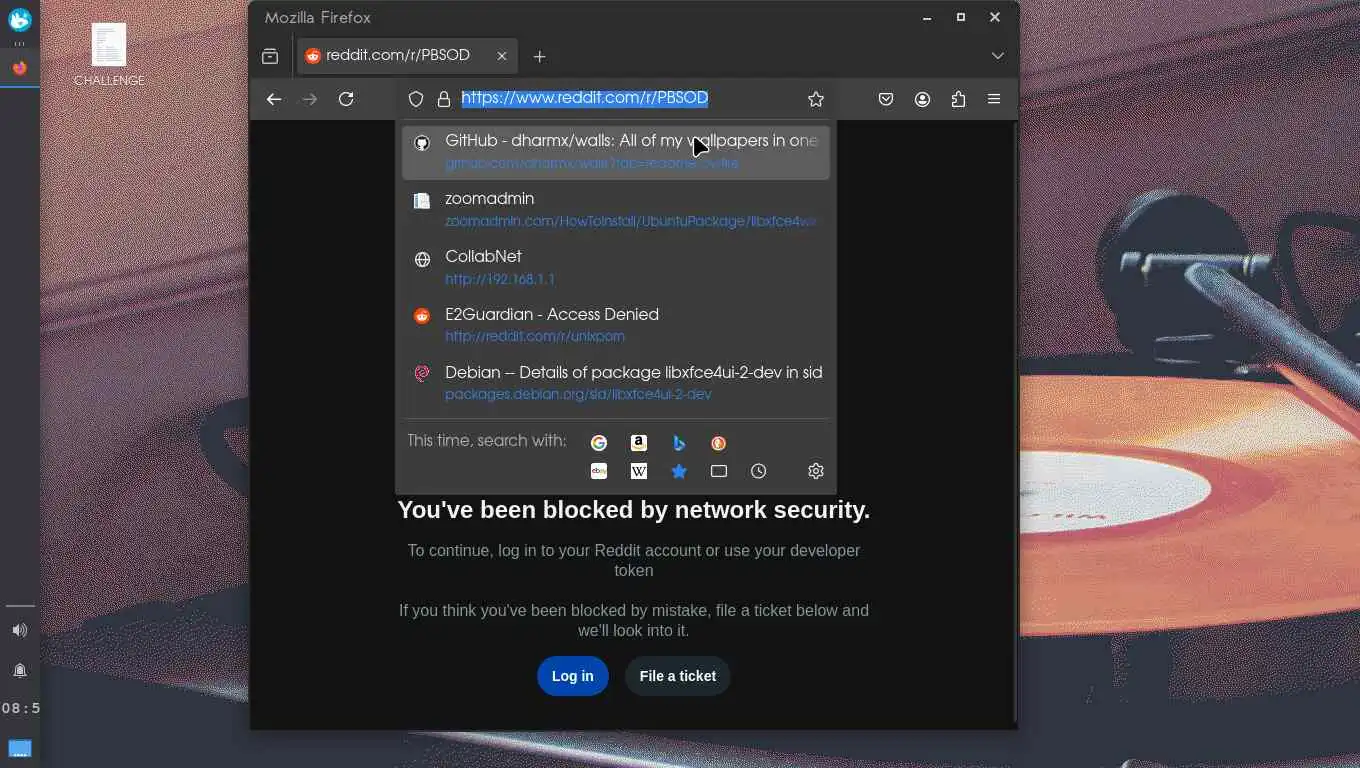Search with eBay engine icon
Image resolution: width=1360 pixels, height=768 pixels.
click(599, 471)
